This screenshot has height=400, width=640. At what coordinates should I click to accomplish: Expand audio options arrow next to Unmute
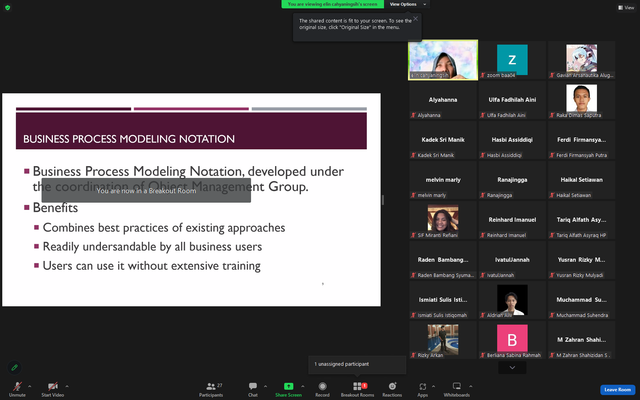[29, 386]
